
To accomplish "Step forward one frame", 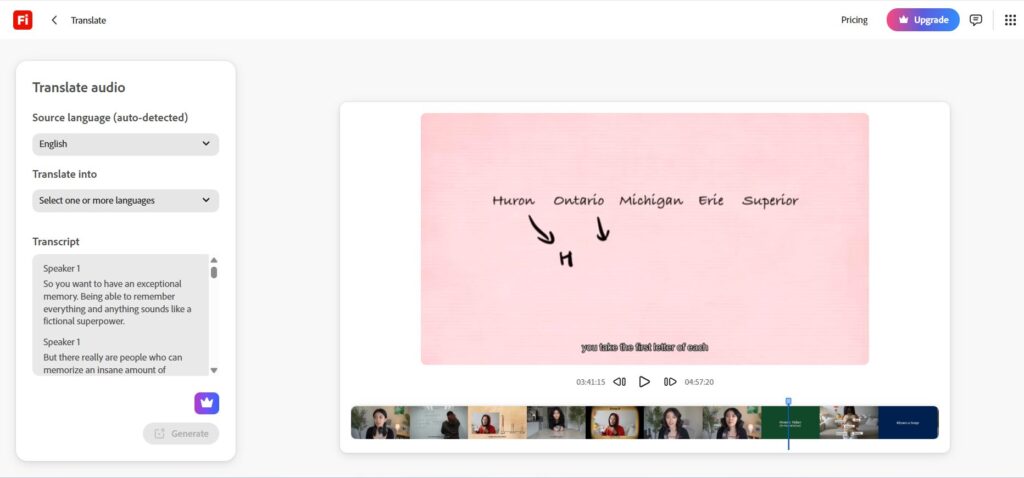I will 669,382.
